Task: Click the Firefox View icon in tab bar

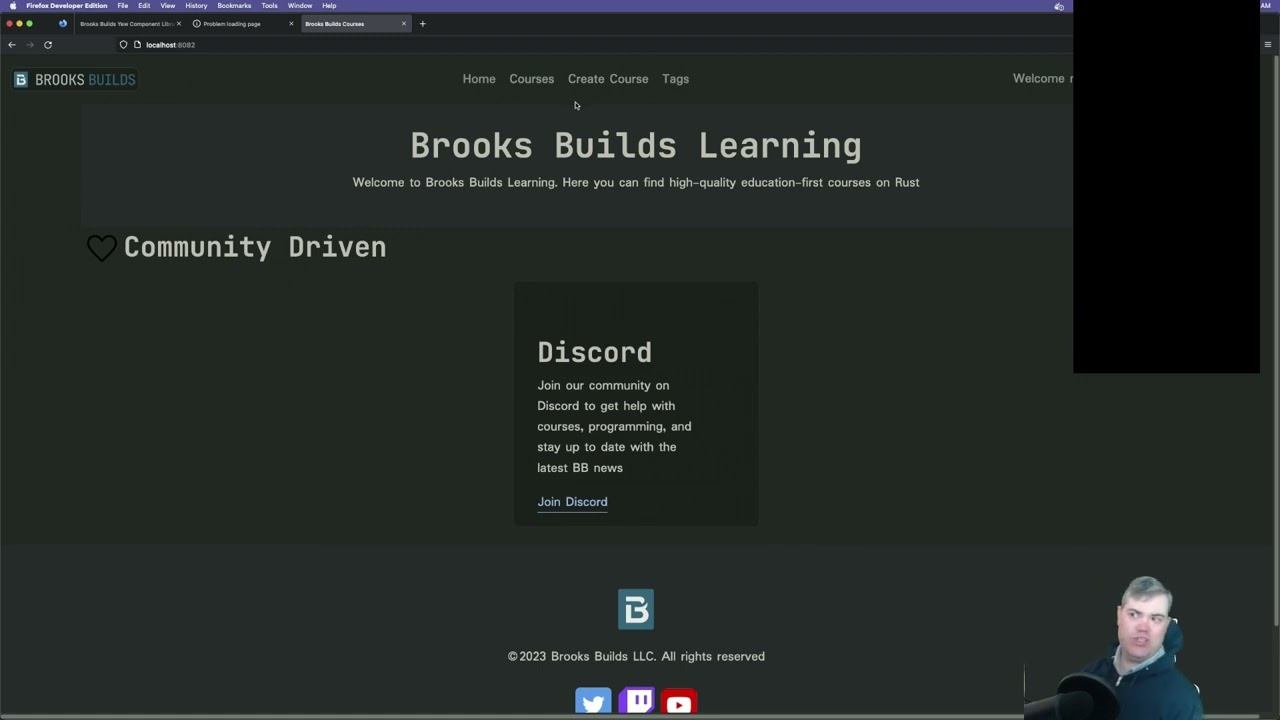Action: coord(64,24)
